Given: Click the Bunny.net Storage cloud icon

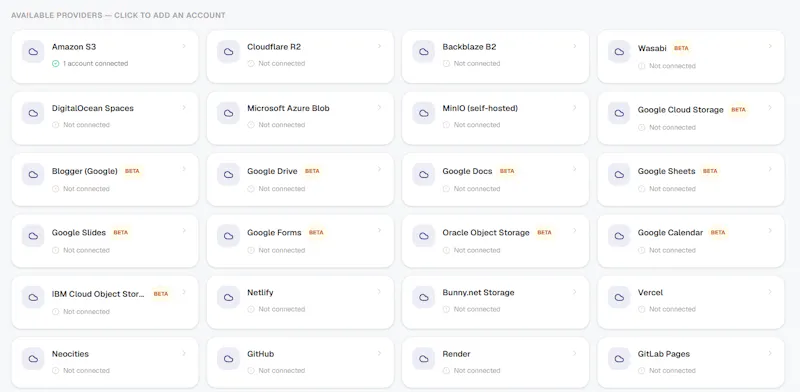Looking at the screenshot, I should pyautogui.click(x=423, y=297).
